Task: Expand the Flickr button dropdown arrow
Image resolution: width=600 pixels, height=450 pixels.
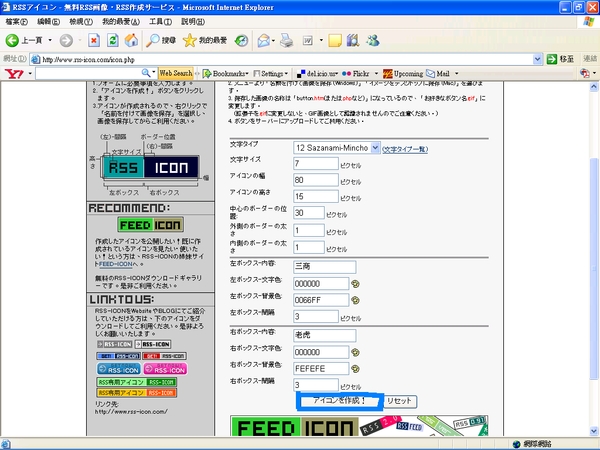Action: 376,73
